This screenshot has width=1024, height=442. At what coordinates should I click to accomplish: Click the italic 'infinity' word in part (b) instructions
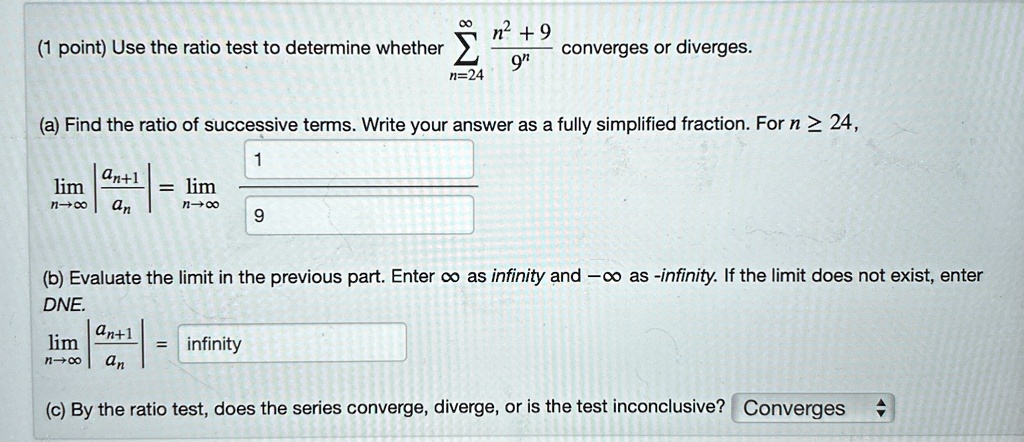coord(517,276)
